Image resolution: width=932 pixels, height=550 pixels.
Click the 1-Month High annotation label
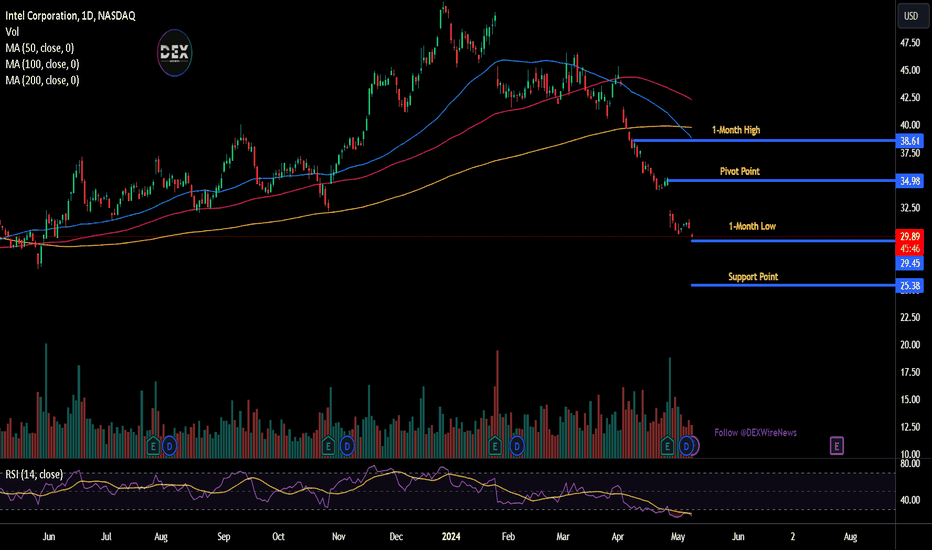click(736, 130)
